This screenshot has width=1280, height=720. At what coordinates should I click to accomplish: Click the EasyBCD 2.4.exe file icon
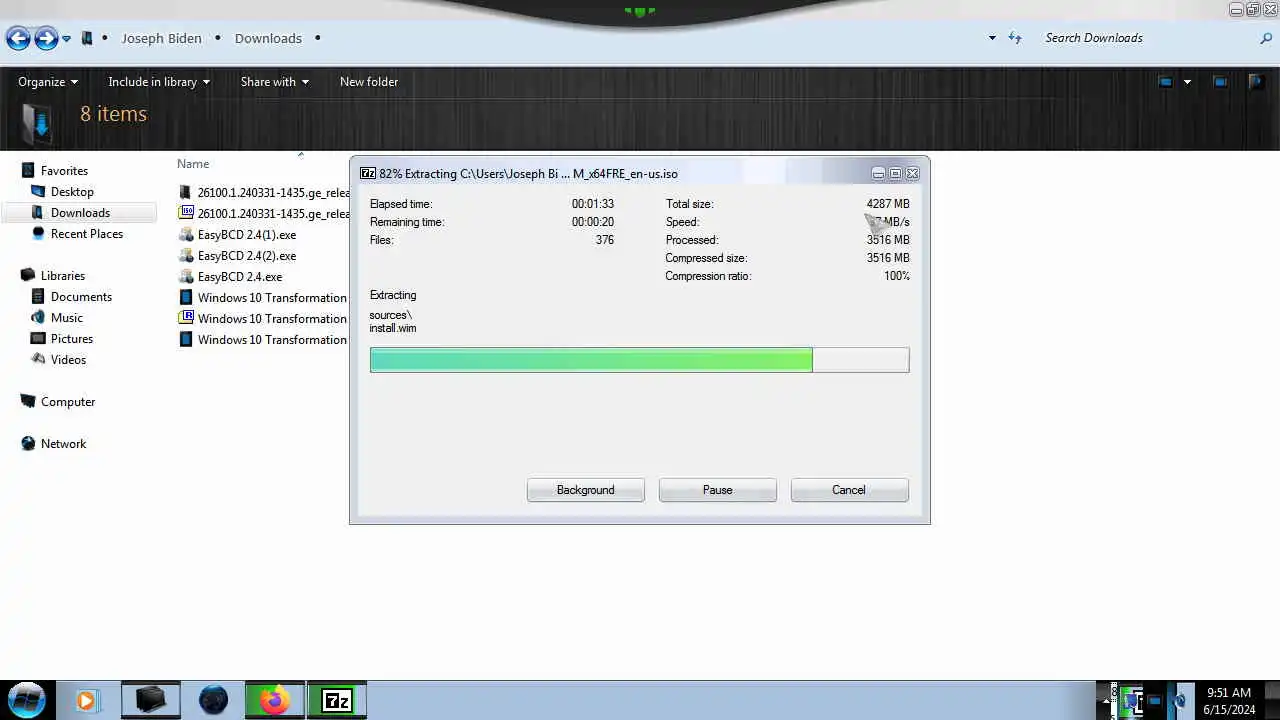pos(185,277)
